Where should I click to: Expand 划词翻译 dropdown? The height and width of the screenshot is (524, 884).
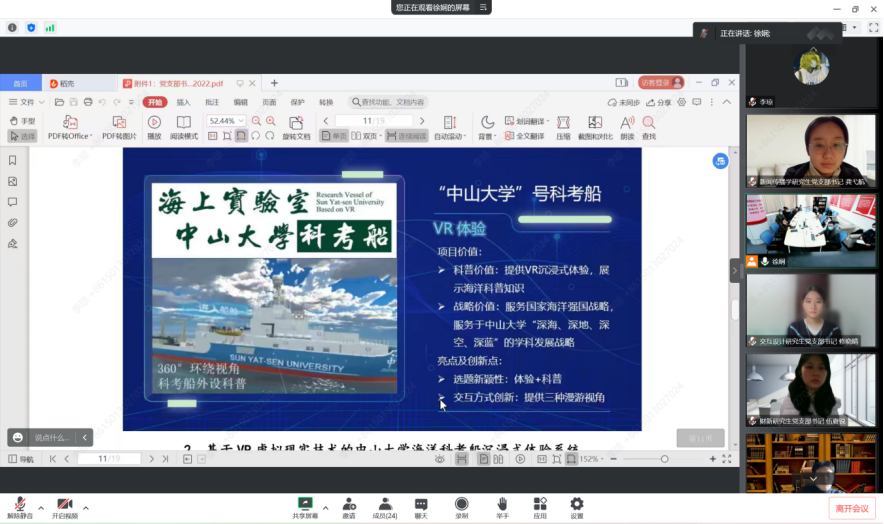point(547,121)
